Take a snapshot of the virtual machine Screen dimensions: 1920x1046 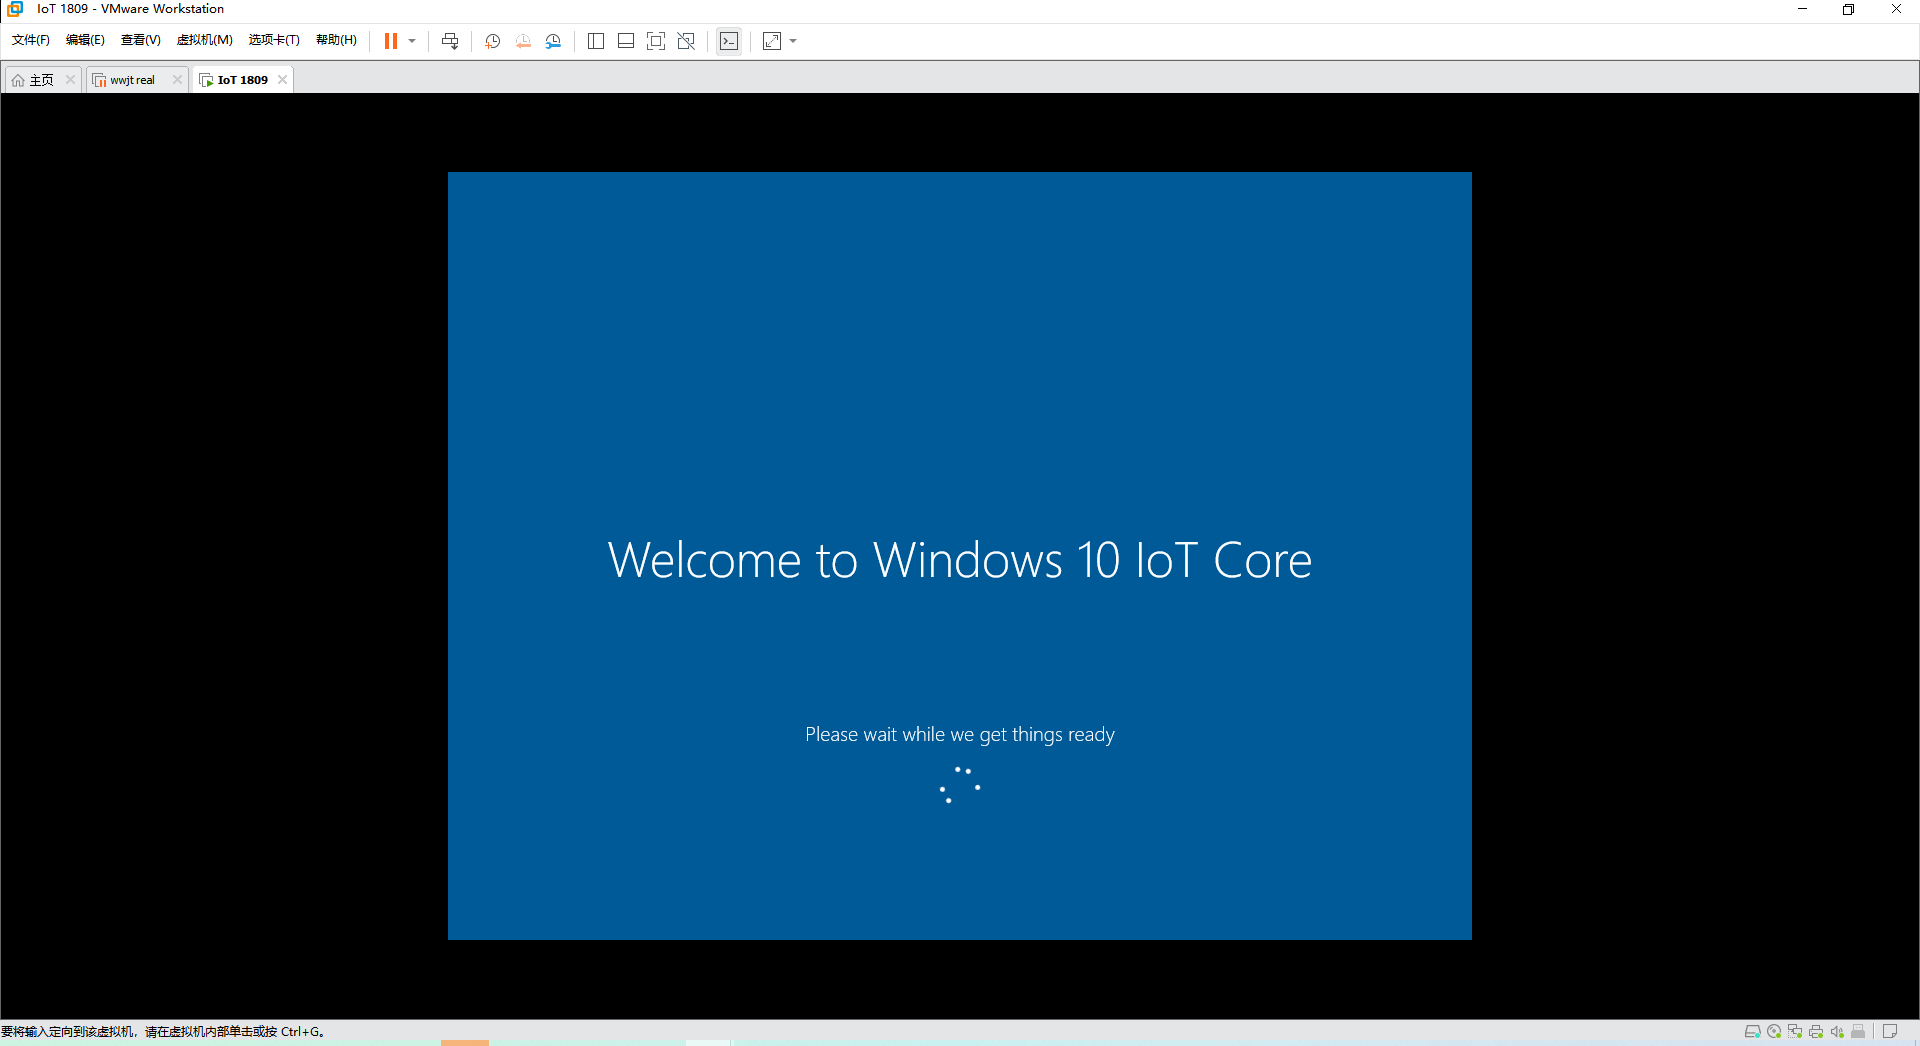(x=492, y=41)
